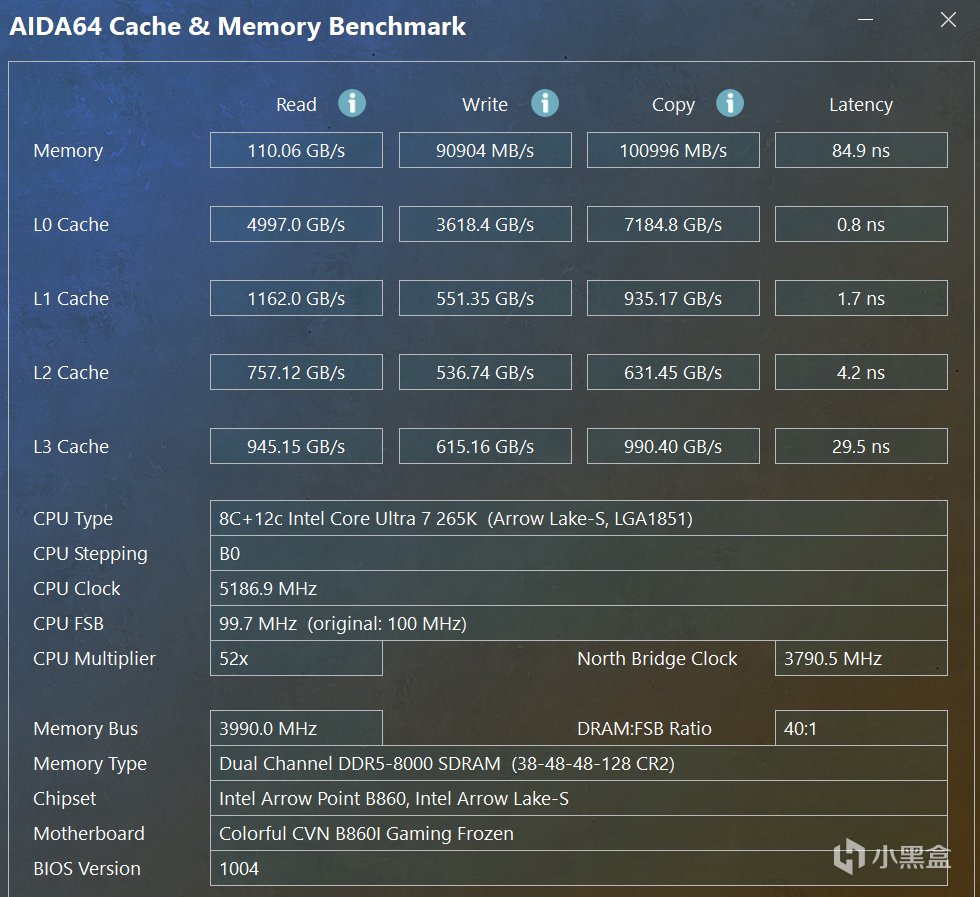Click the Memory Latency 84.9 ns box
The image size is (980, 897).
coord(860,151)
